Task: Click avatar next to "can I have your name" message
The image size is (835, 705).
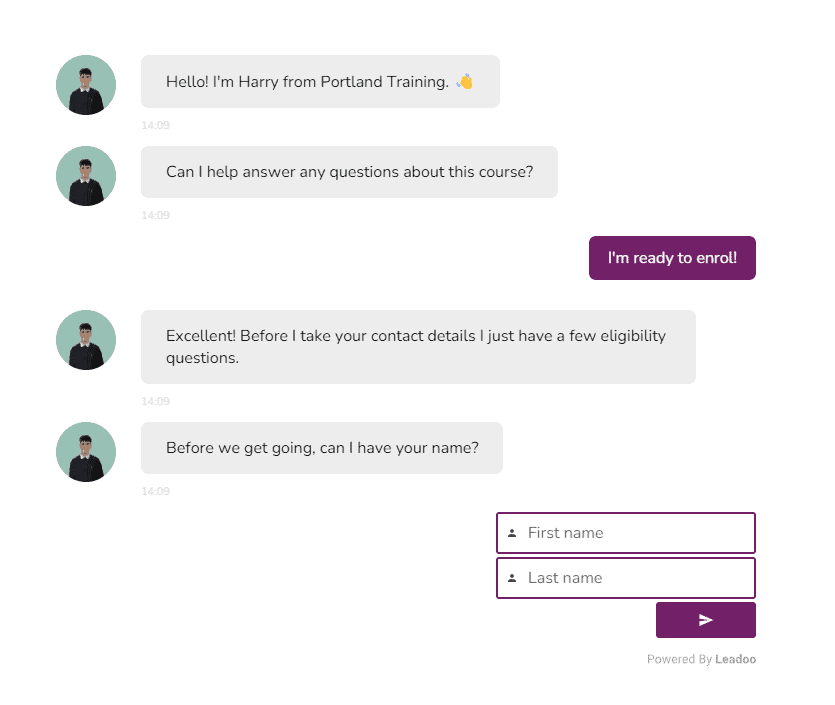Action: click(86, 452)
